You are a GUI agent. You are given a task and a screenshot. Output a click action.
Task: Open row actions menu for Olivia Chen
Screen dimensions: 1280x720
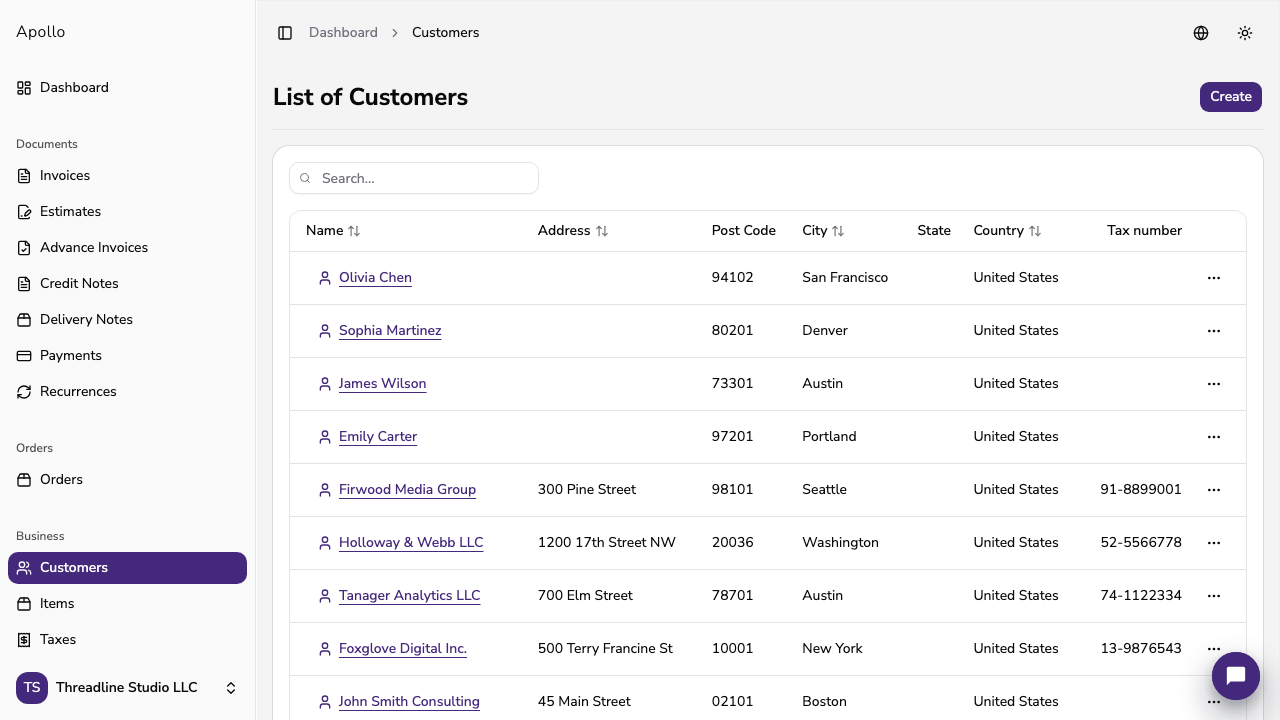point(1214,278)
